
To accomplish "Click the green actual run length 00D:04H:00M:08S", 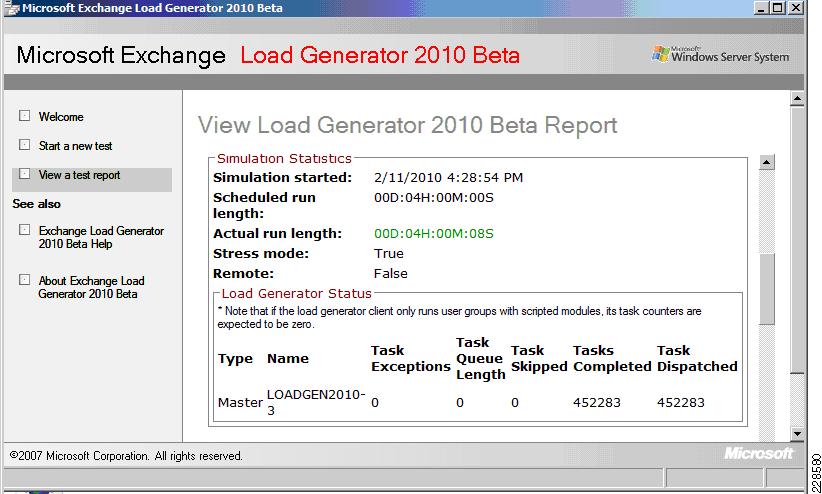I will point(434,233).
